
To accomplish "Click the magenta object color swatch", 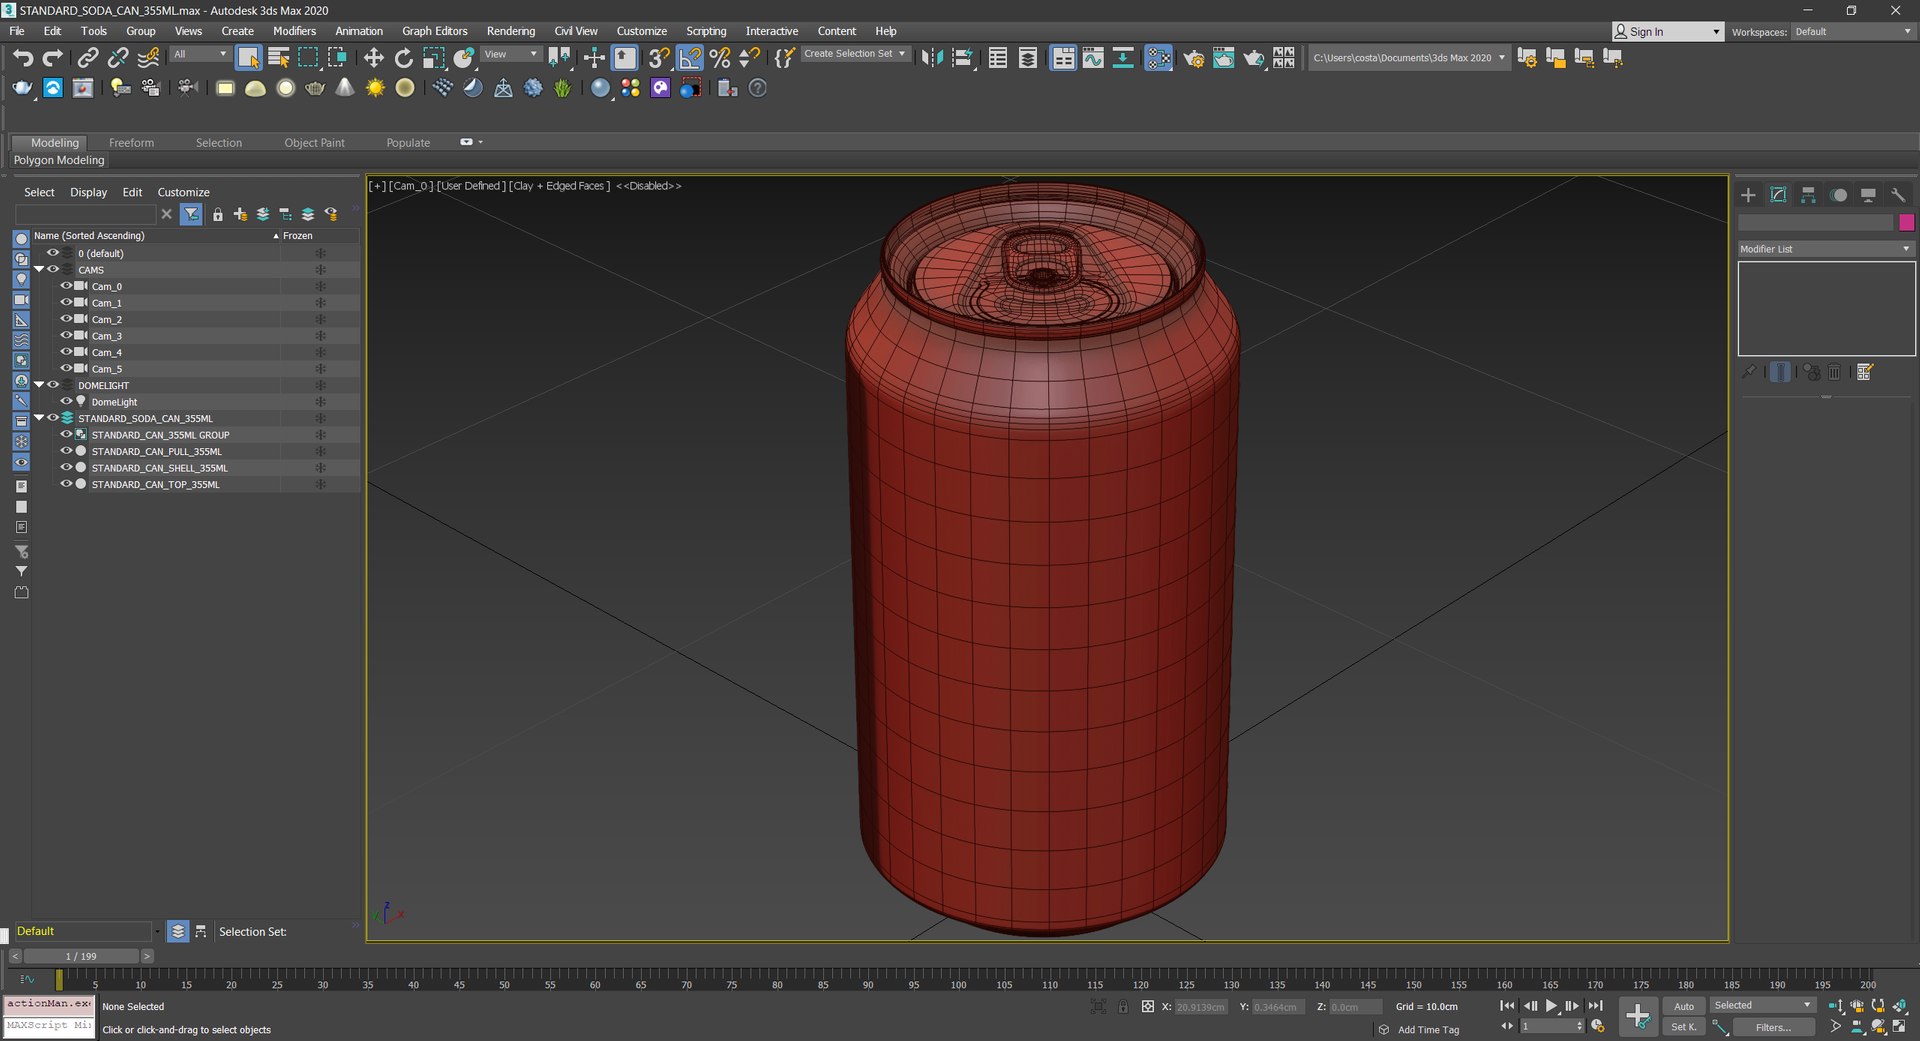I will (x=1906, y=222).
